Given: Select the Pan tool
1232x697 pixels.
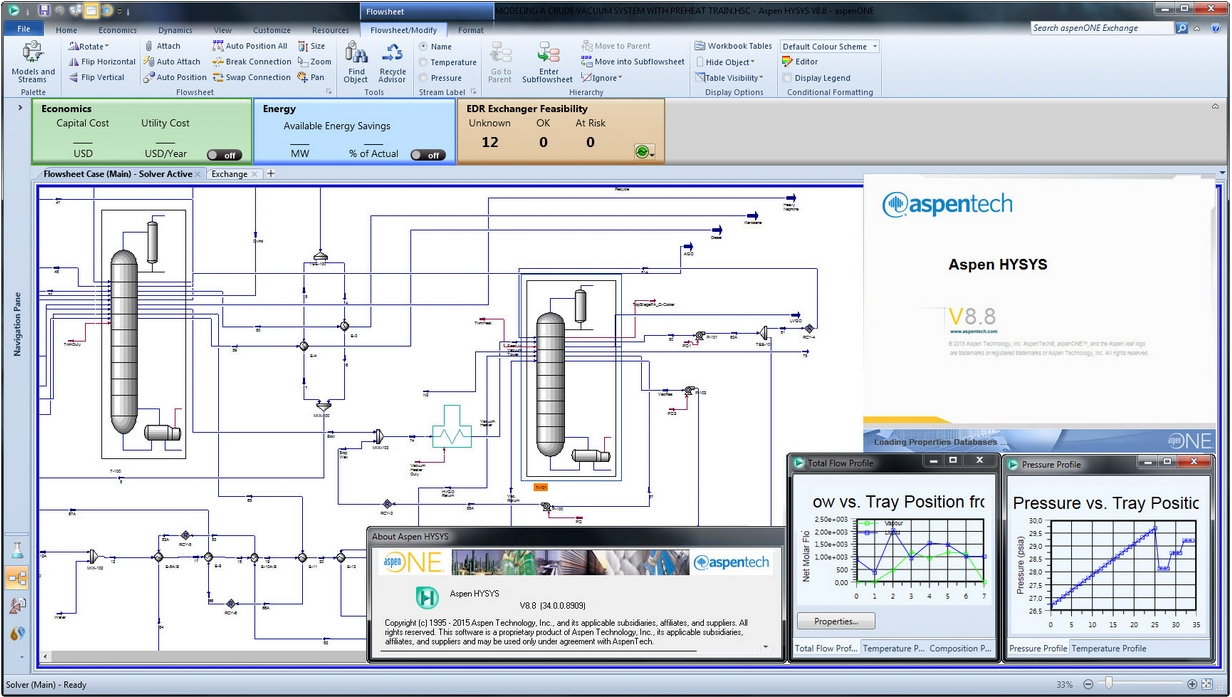Looking at the screenshot, I should pos(311,77).
